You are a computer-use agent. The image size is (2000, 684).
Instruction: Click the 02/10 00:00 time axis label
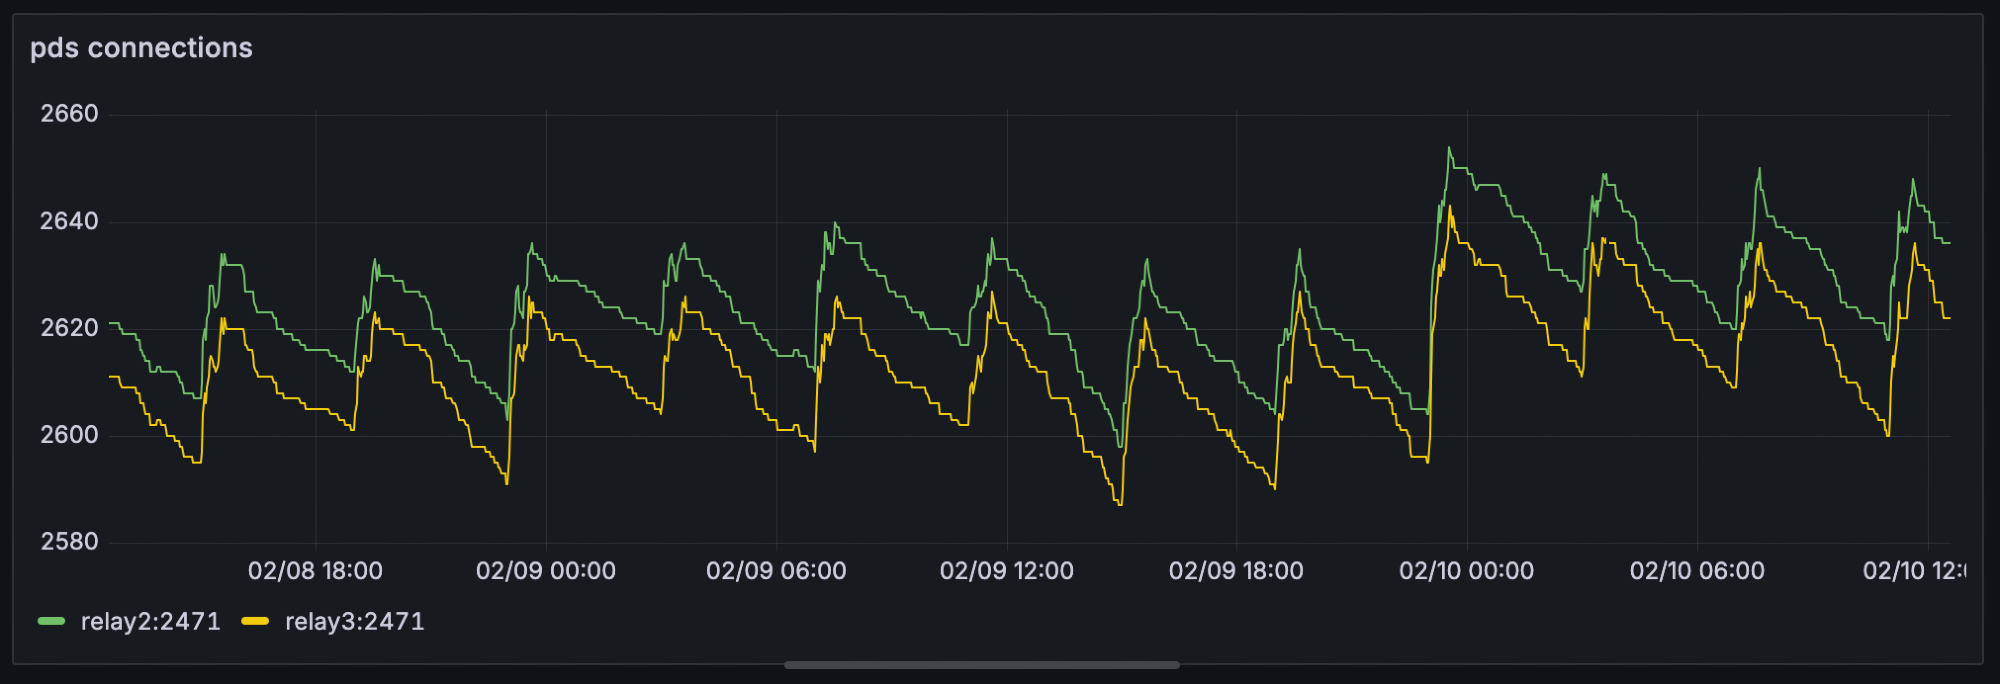click(1466, 571)
